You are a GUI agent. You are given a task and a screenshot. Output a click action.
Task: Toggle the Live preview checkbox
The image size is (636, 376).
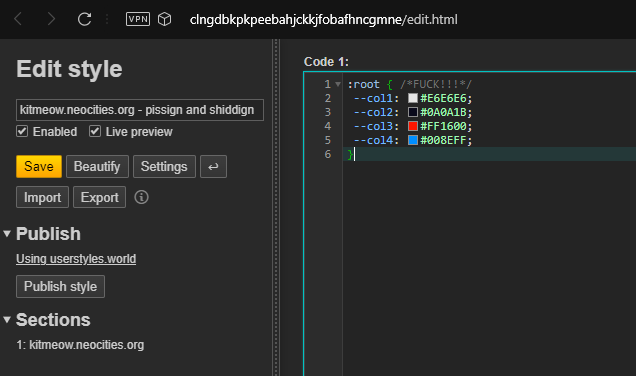(95, 131)
